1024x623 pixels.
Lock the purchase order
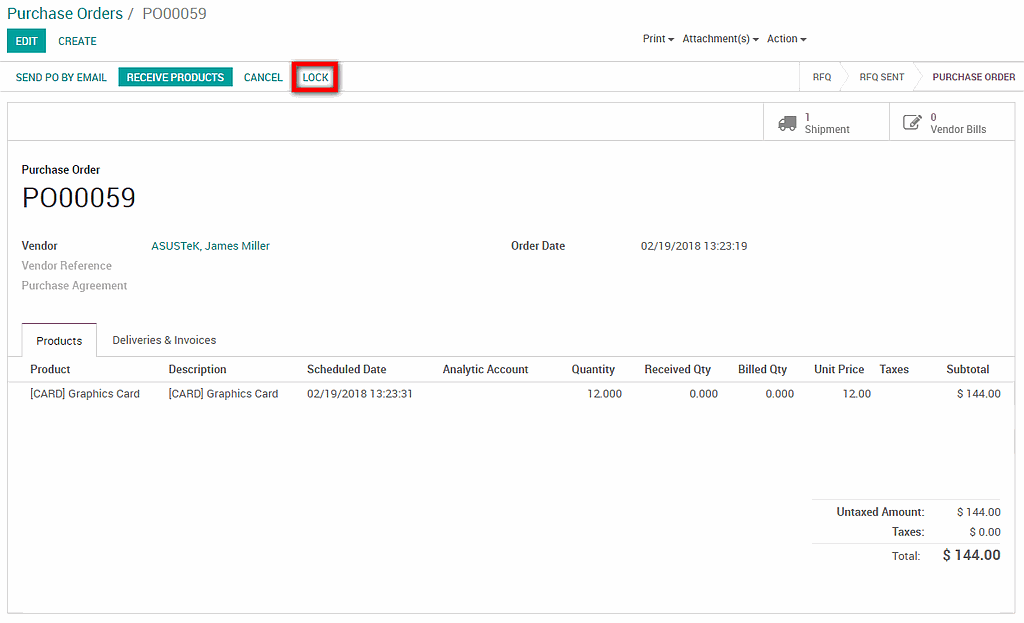[315, 77]
